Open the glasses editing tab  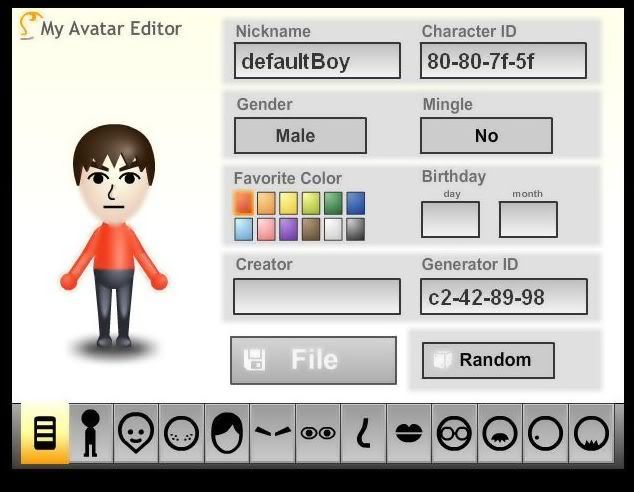click(x=454, y=433)
